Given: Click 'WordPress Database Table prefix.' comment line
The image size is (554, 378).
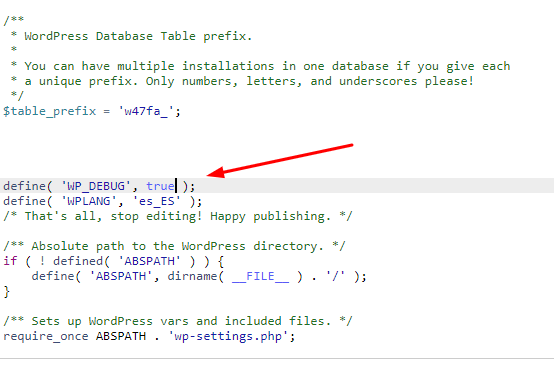Looking at the screenshot, I should [x=138, y=36].
